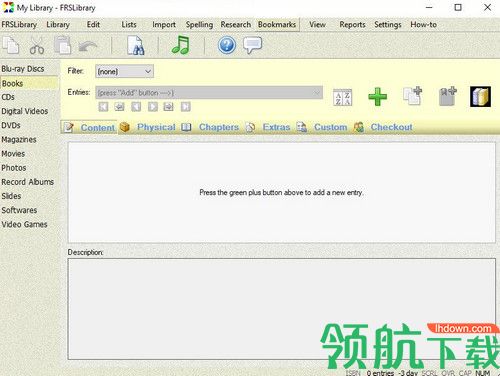Open the FRSLibrary menu
This screenshot has width=500, height=376.
(19, 25)
